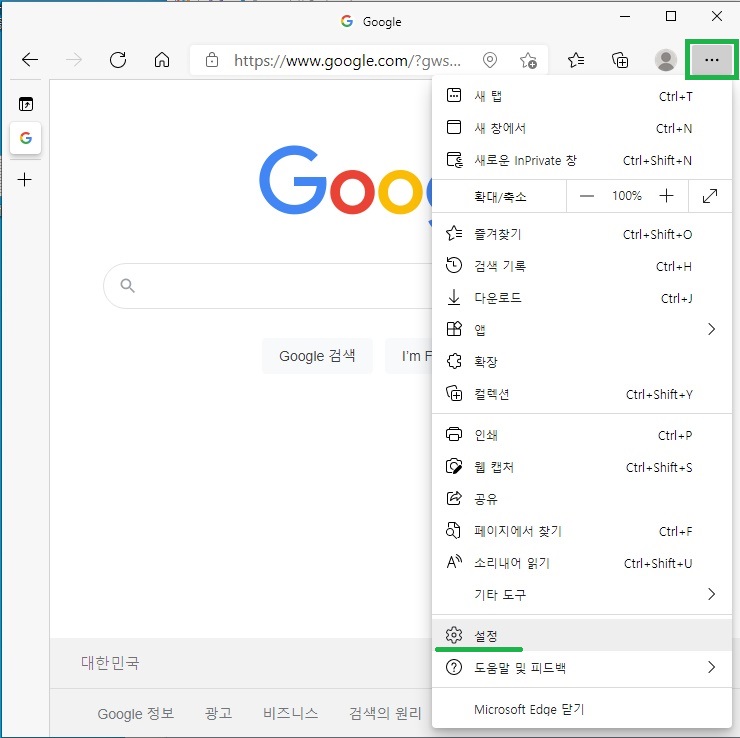Open 새로운 InPrivate 창
The image size is (740, 738).
[581, 160]
